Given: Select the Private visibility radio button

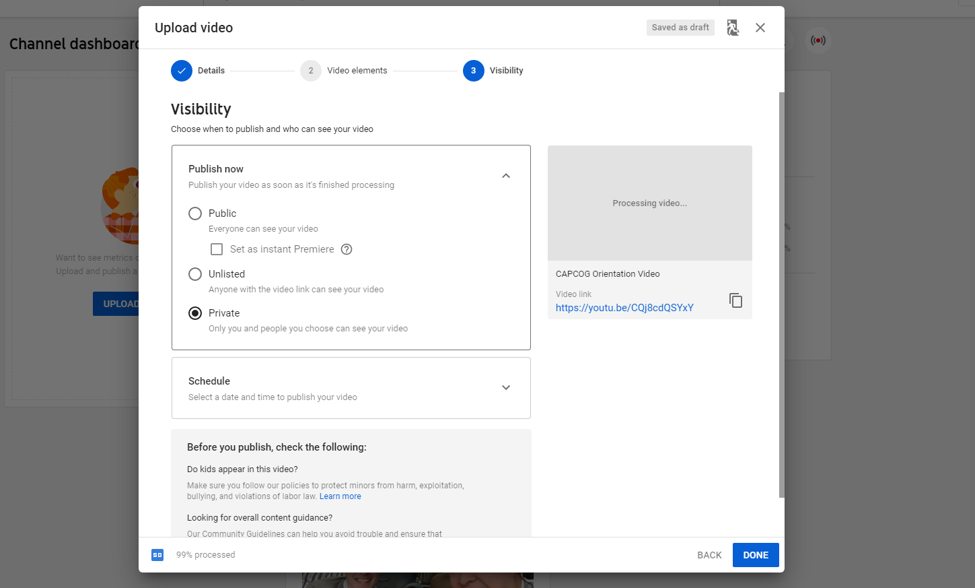Looking at the screenshot, I should click(195, 313).
